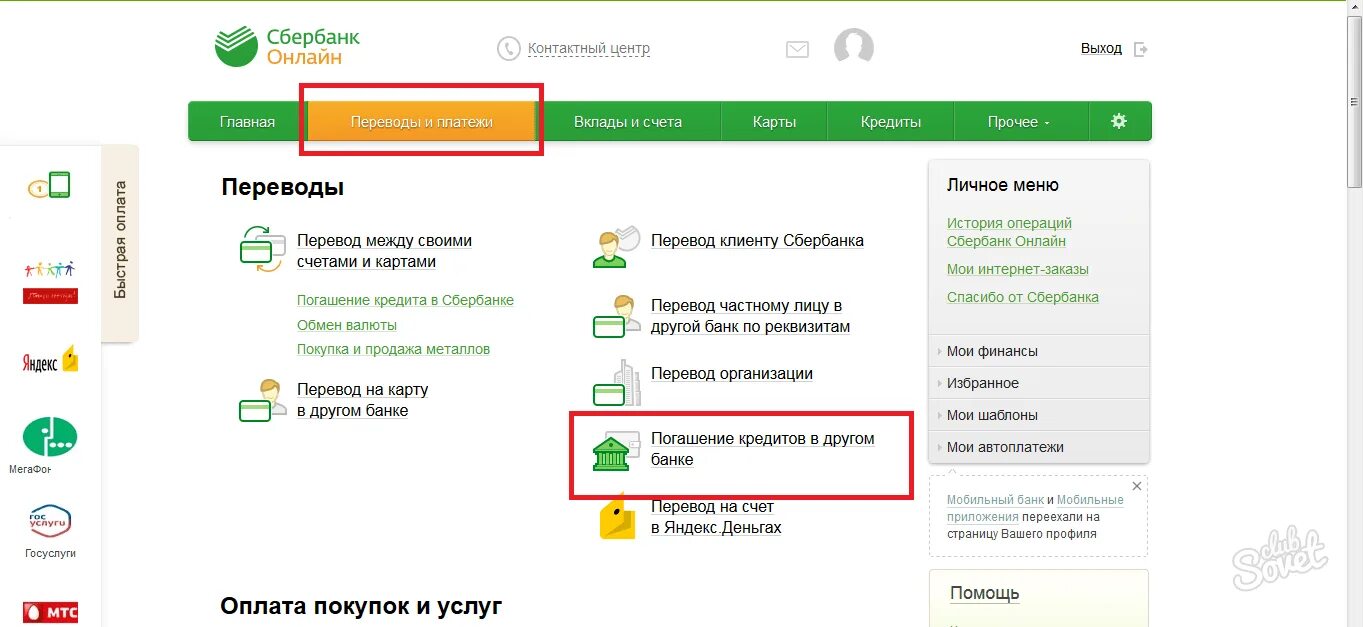Click the mobile phone payment icon in sidebar
The height and width of the screenshot is (627, 1363).
(x=50, y=185)
